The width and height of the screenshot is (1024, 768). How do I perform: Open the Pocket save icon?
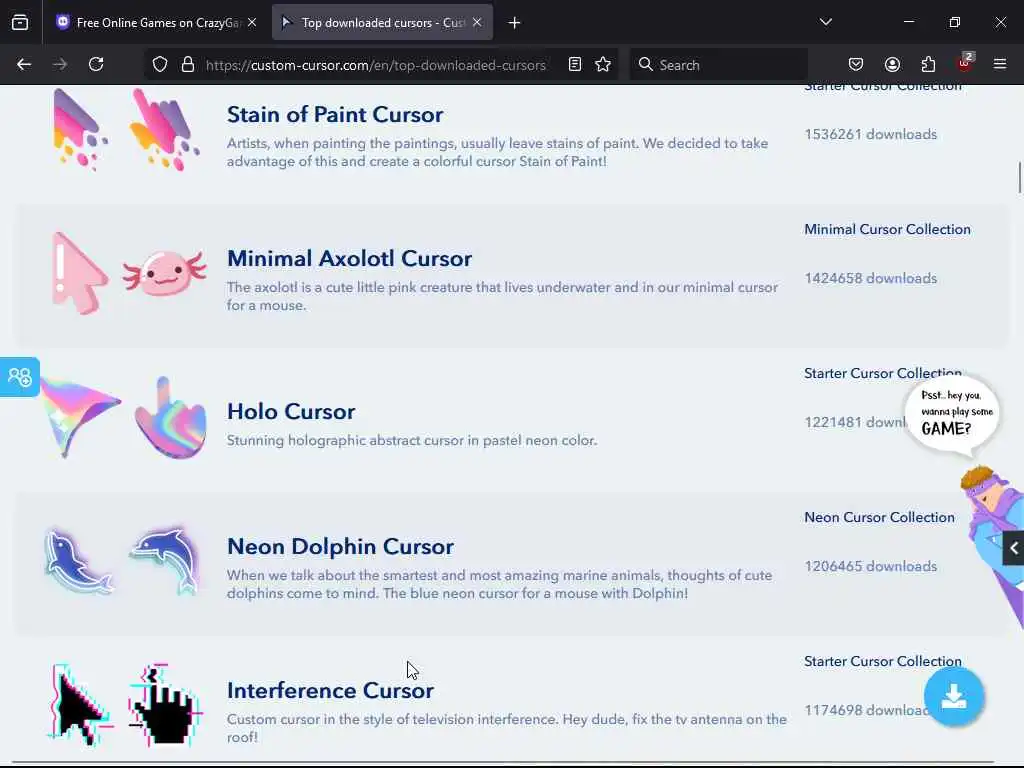[856, 64]
